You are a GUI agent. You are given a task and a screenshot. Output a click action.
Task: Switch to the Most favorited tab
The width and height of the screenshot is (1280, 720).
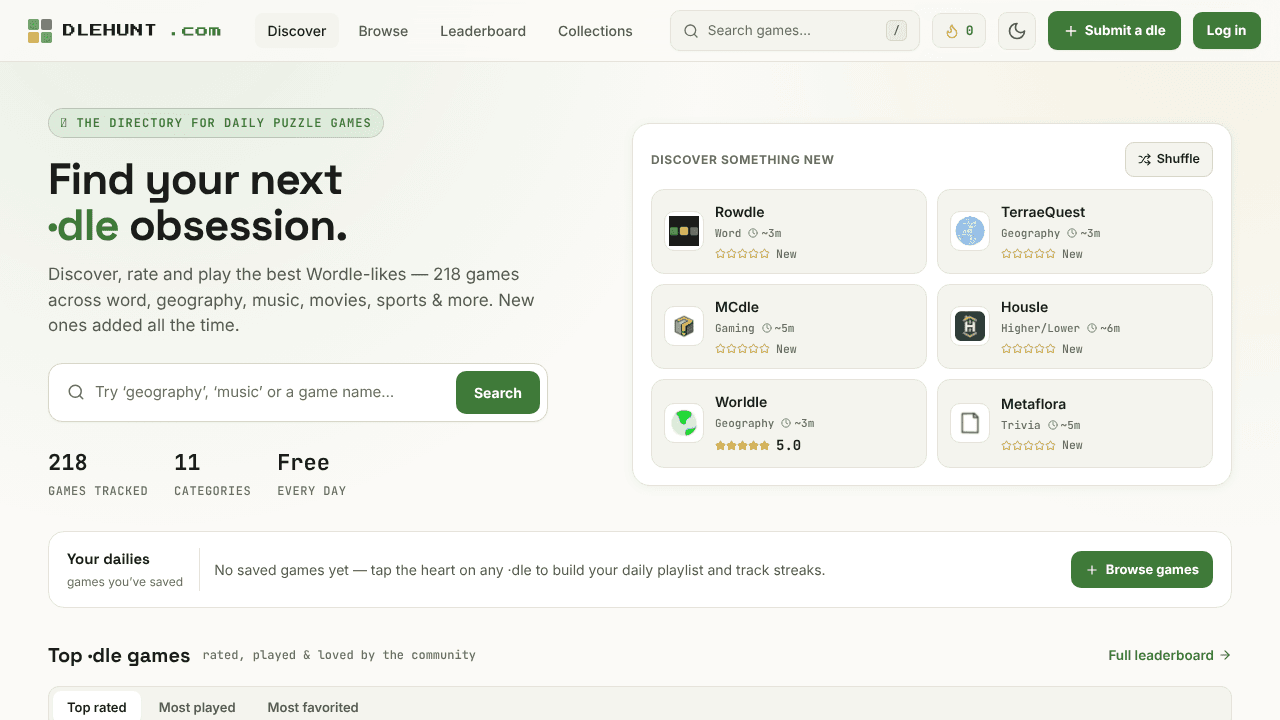(x=313, y=707)
